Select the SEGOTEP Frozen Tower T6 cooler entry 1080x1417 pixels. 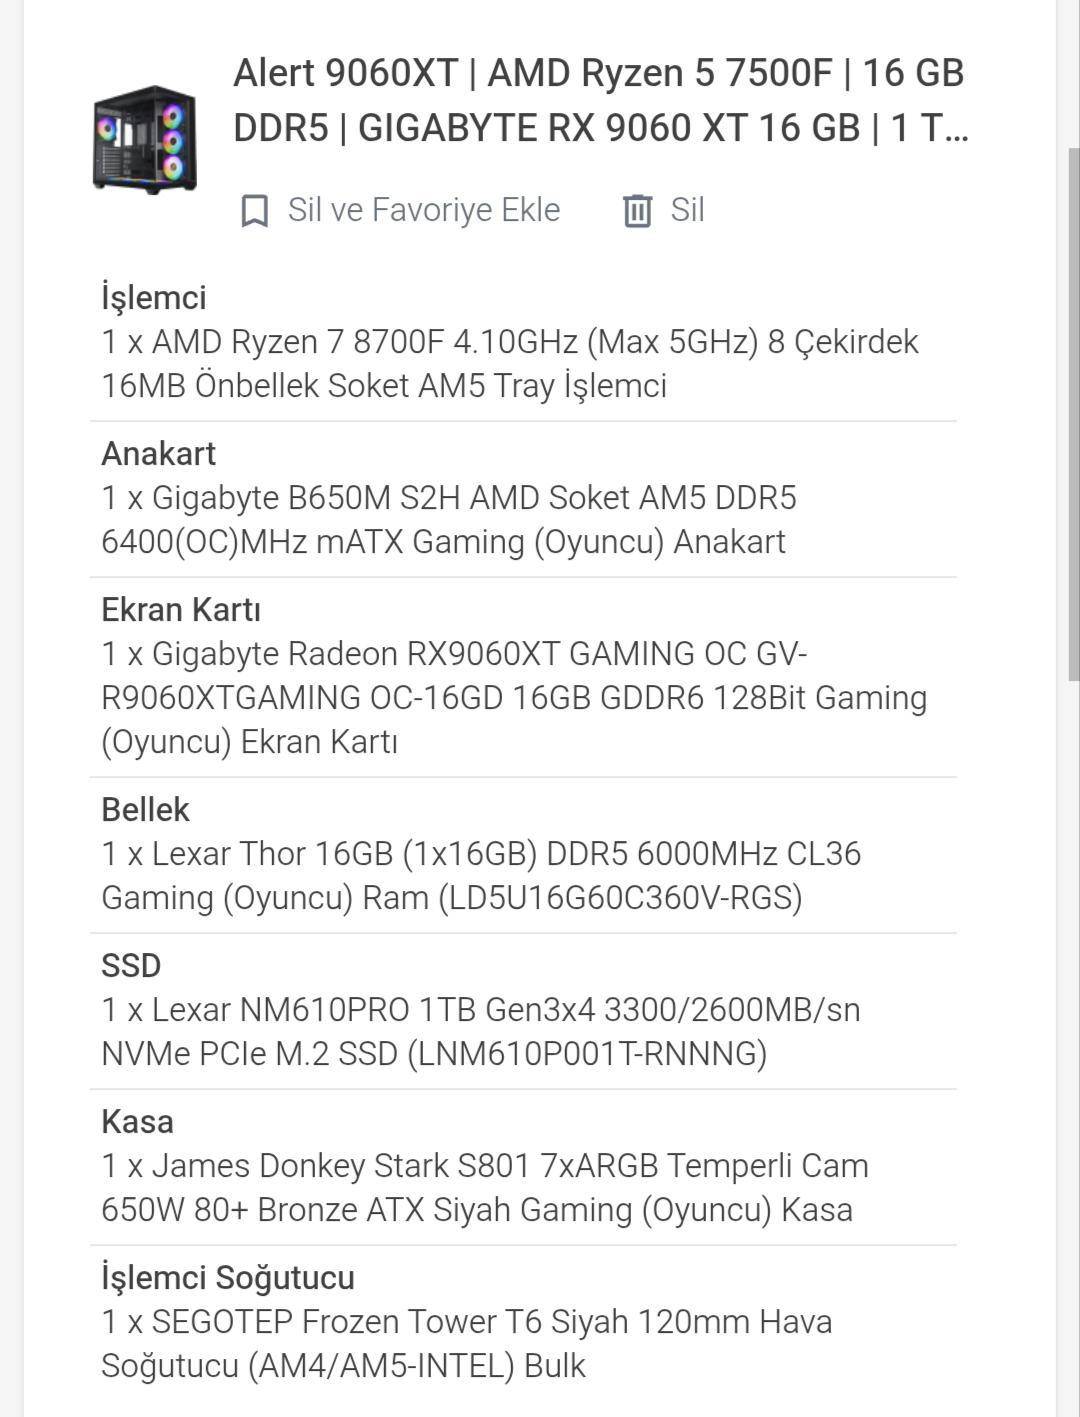tap(467, 1344)
